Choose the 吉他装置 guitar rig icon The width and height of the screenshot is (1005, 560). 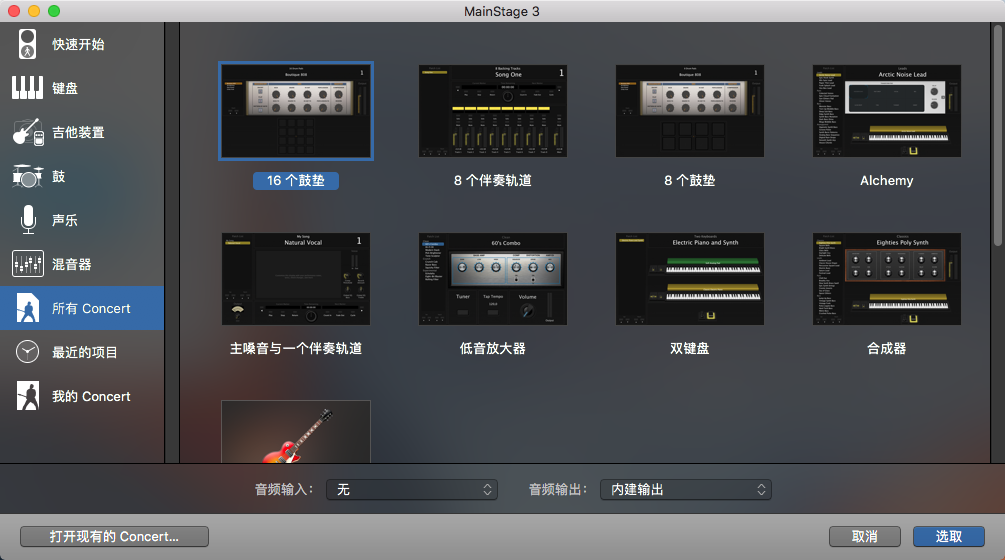pos(28,132)
